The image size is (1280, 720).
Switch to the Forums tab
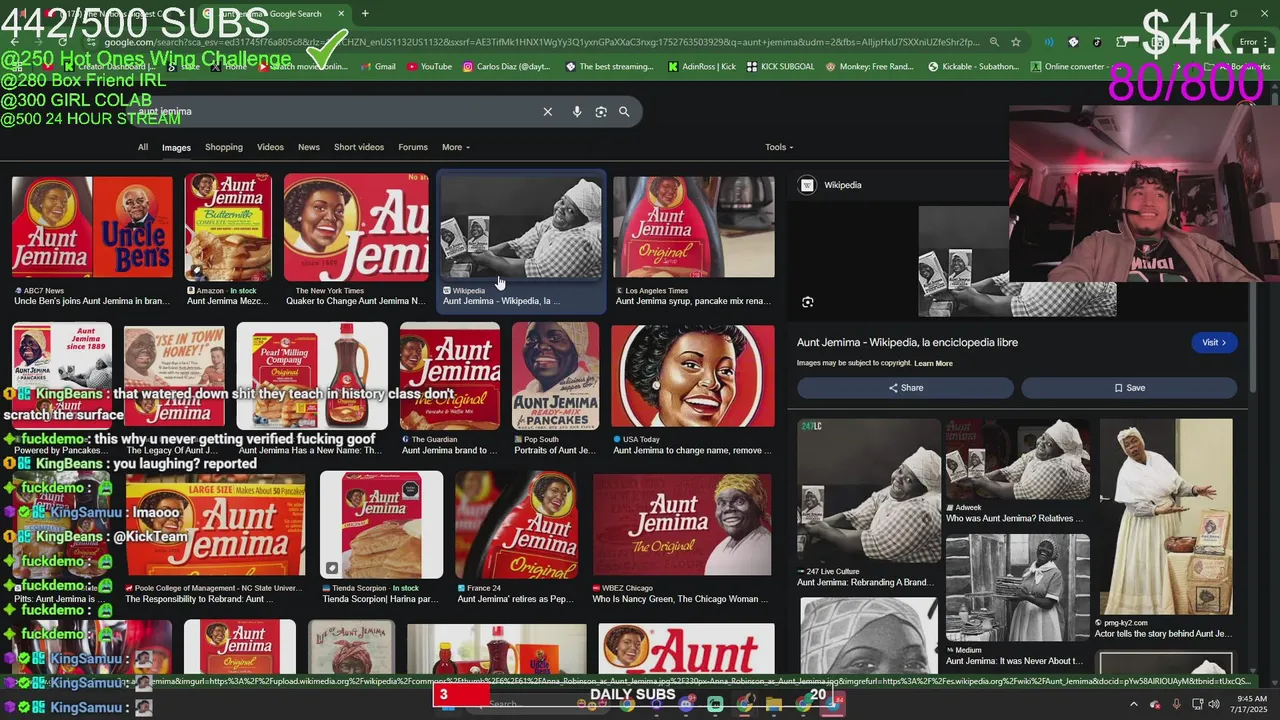coord(413,147)
